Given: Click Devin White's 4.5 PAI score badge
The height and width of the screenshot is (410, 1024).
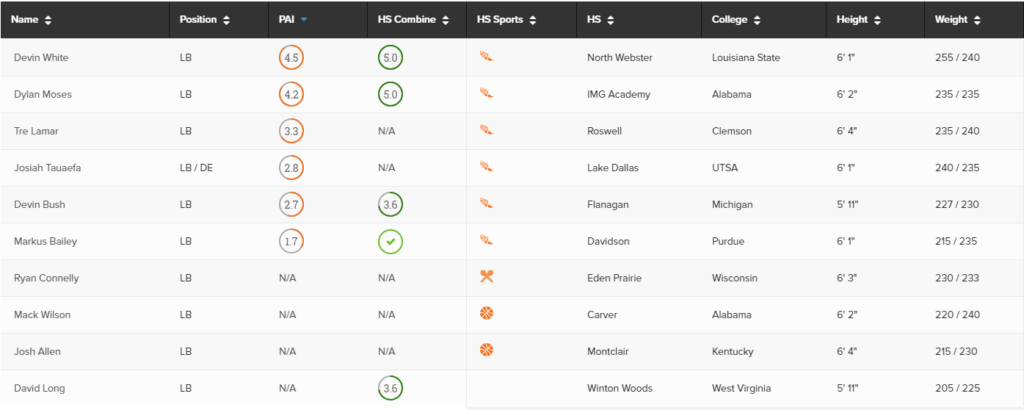Looking at the screenshot, I should 291,57.
